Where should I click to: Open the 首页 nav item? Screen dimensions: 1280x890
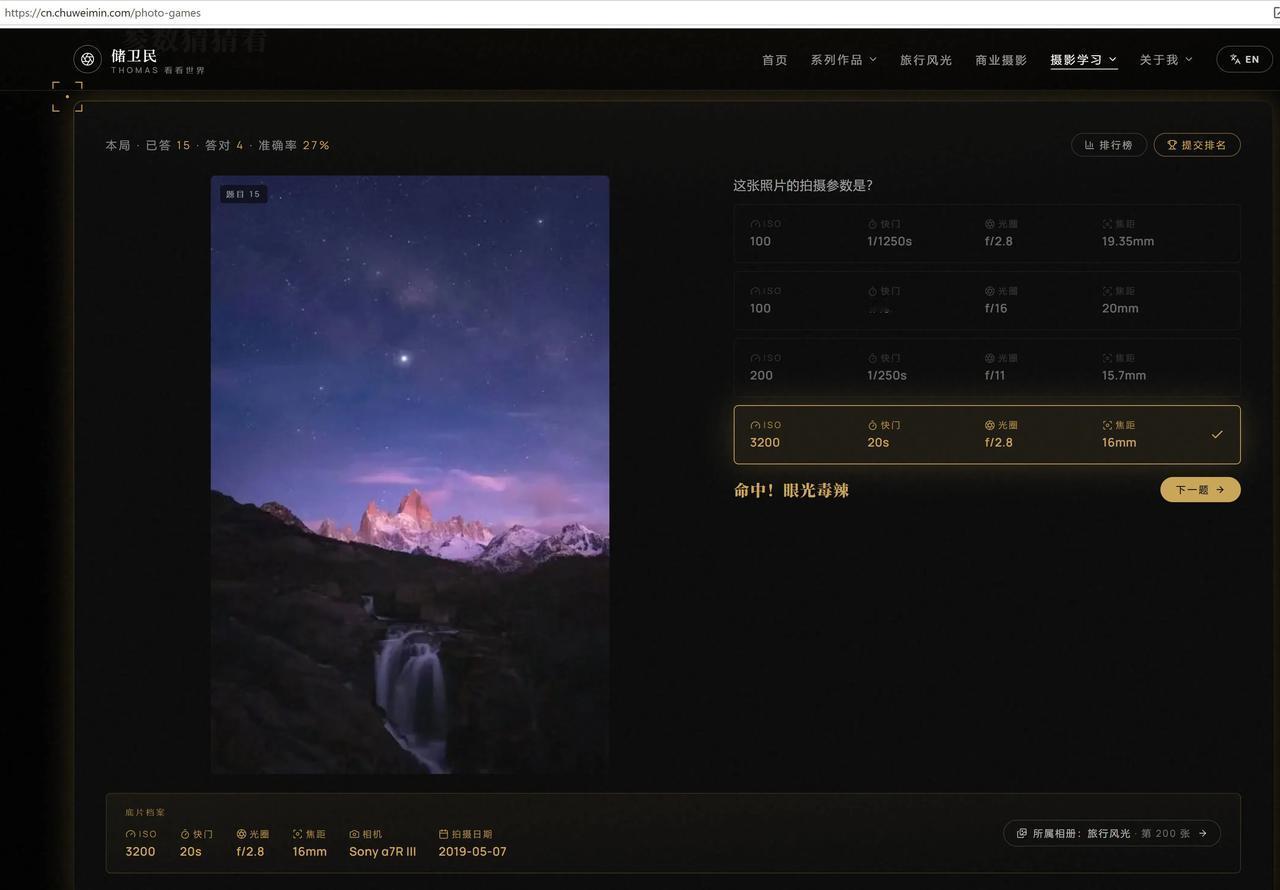pyautogui.click(x=775, y=60)
